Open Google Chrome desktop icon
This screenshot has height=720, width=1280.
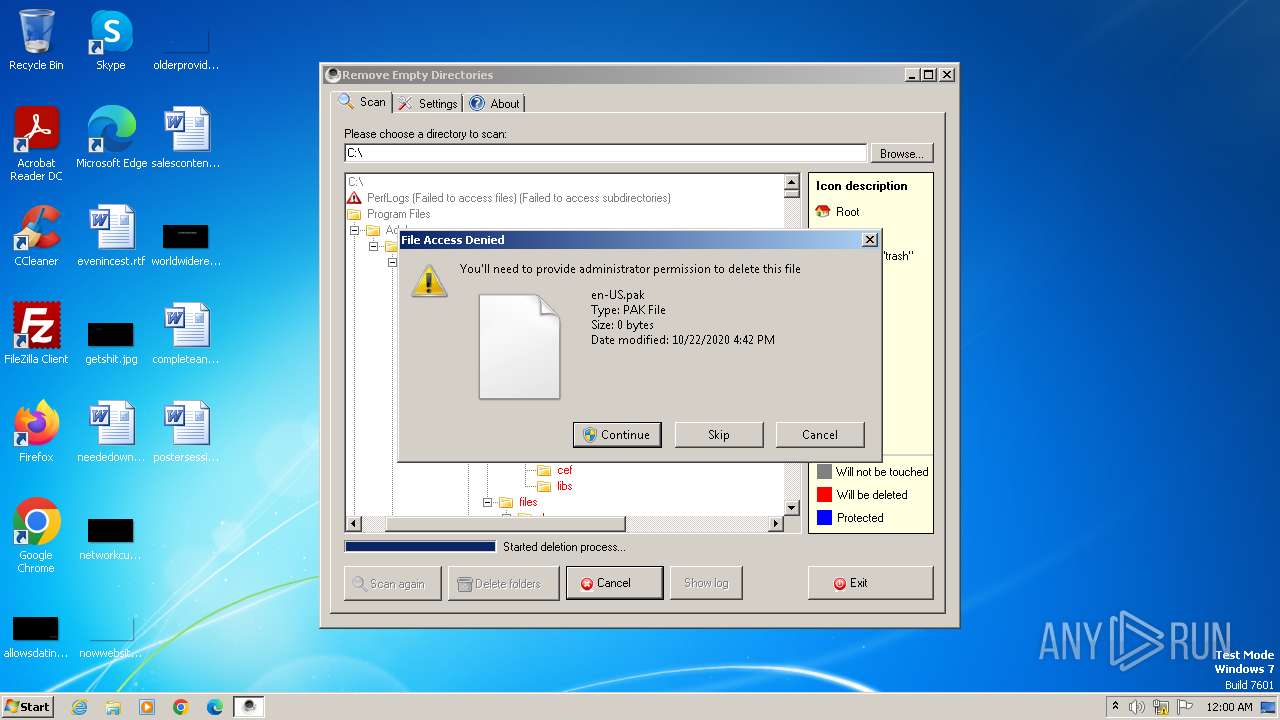pos(36,536)
